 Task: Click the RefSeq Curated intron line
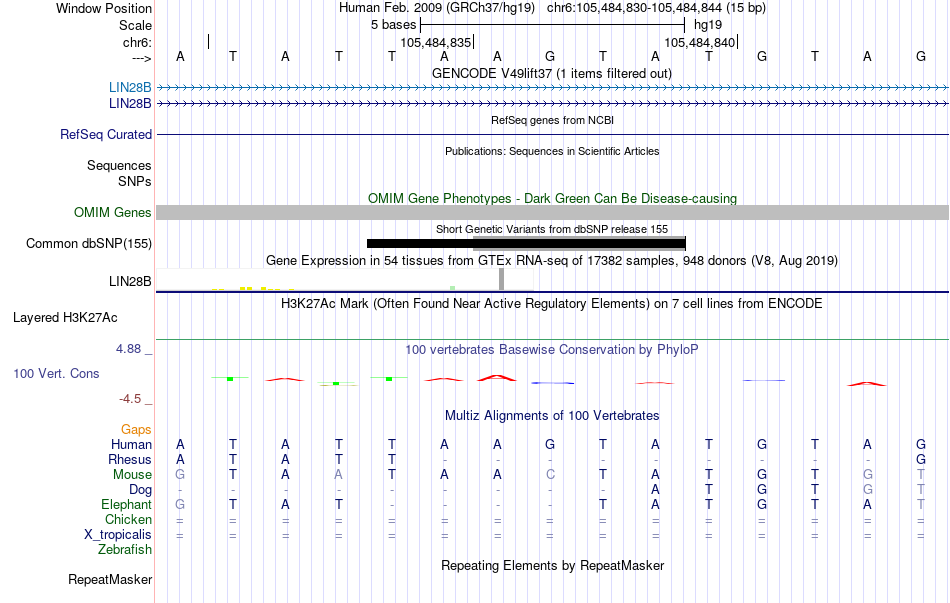point(552,135)
